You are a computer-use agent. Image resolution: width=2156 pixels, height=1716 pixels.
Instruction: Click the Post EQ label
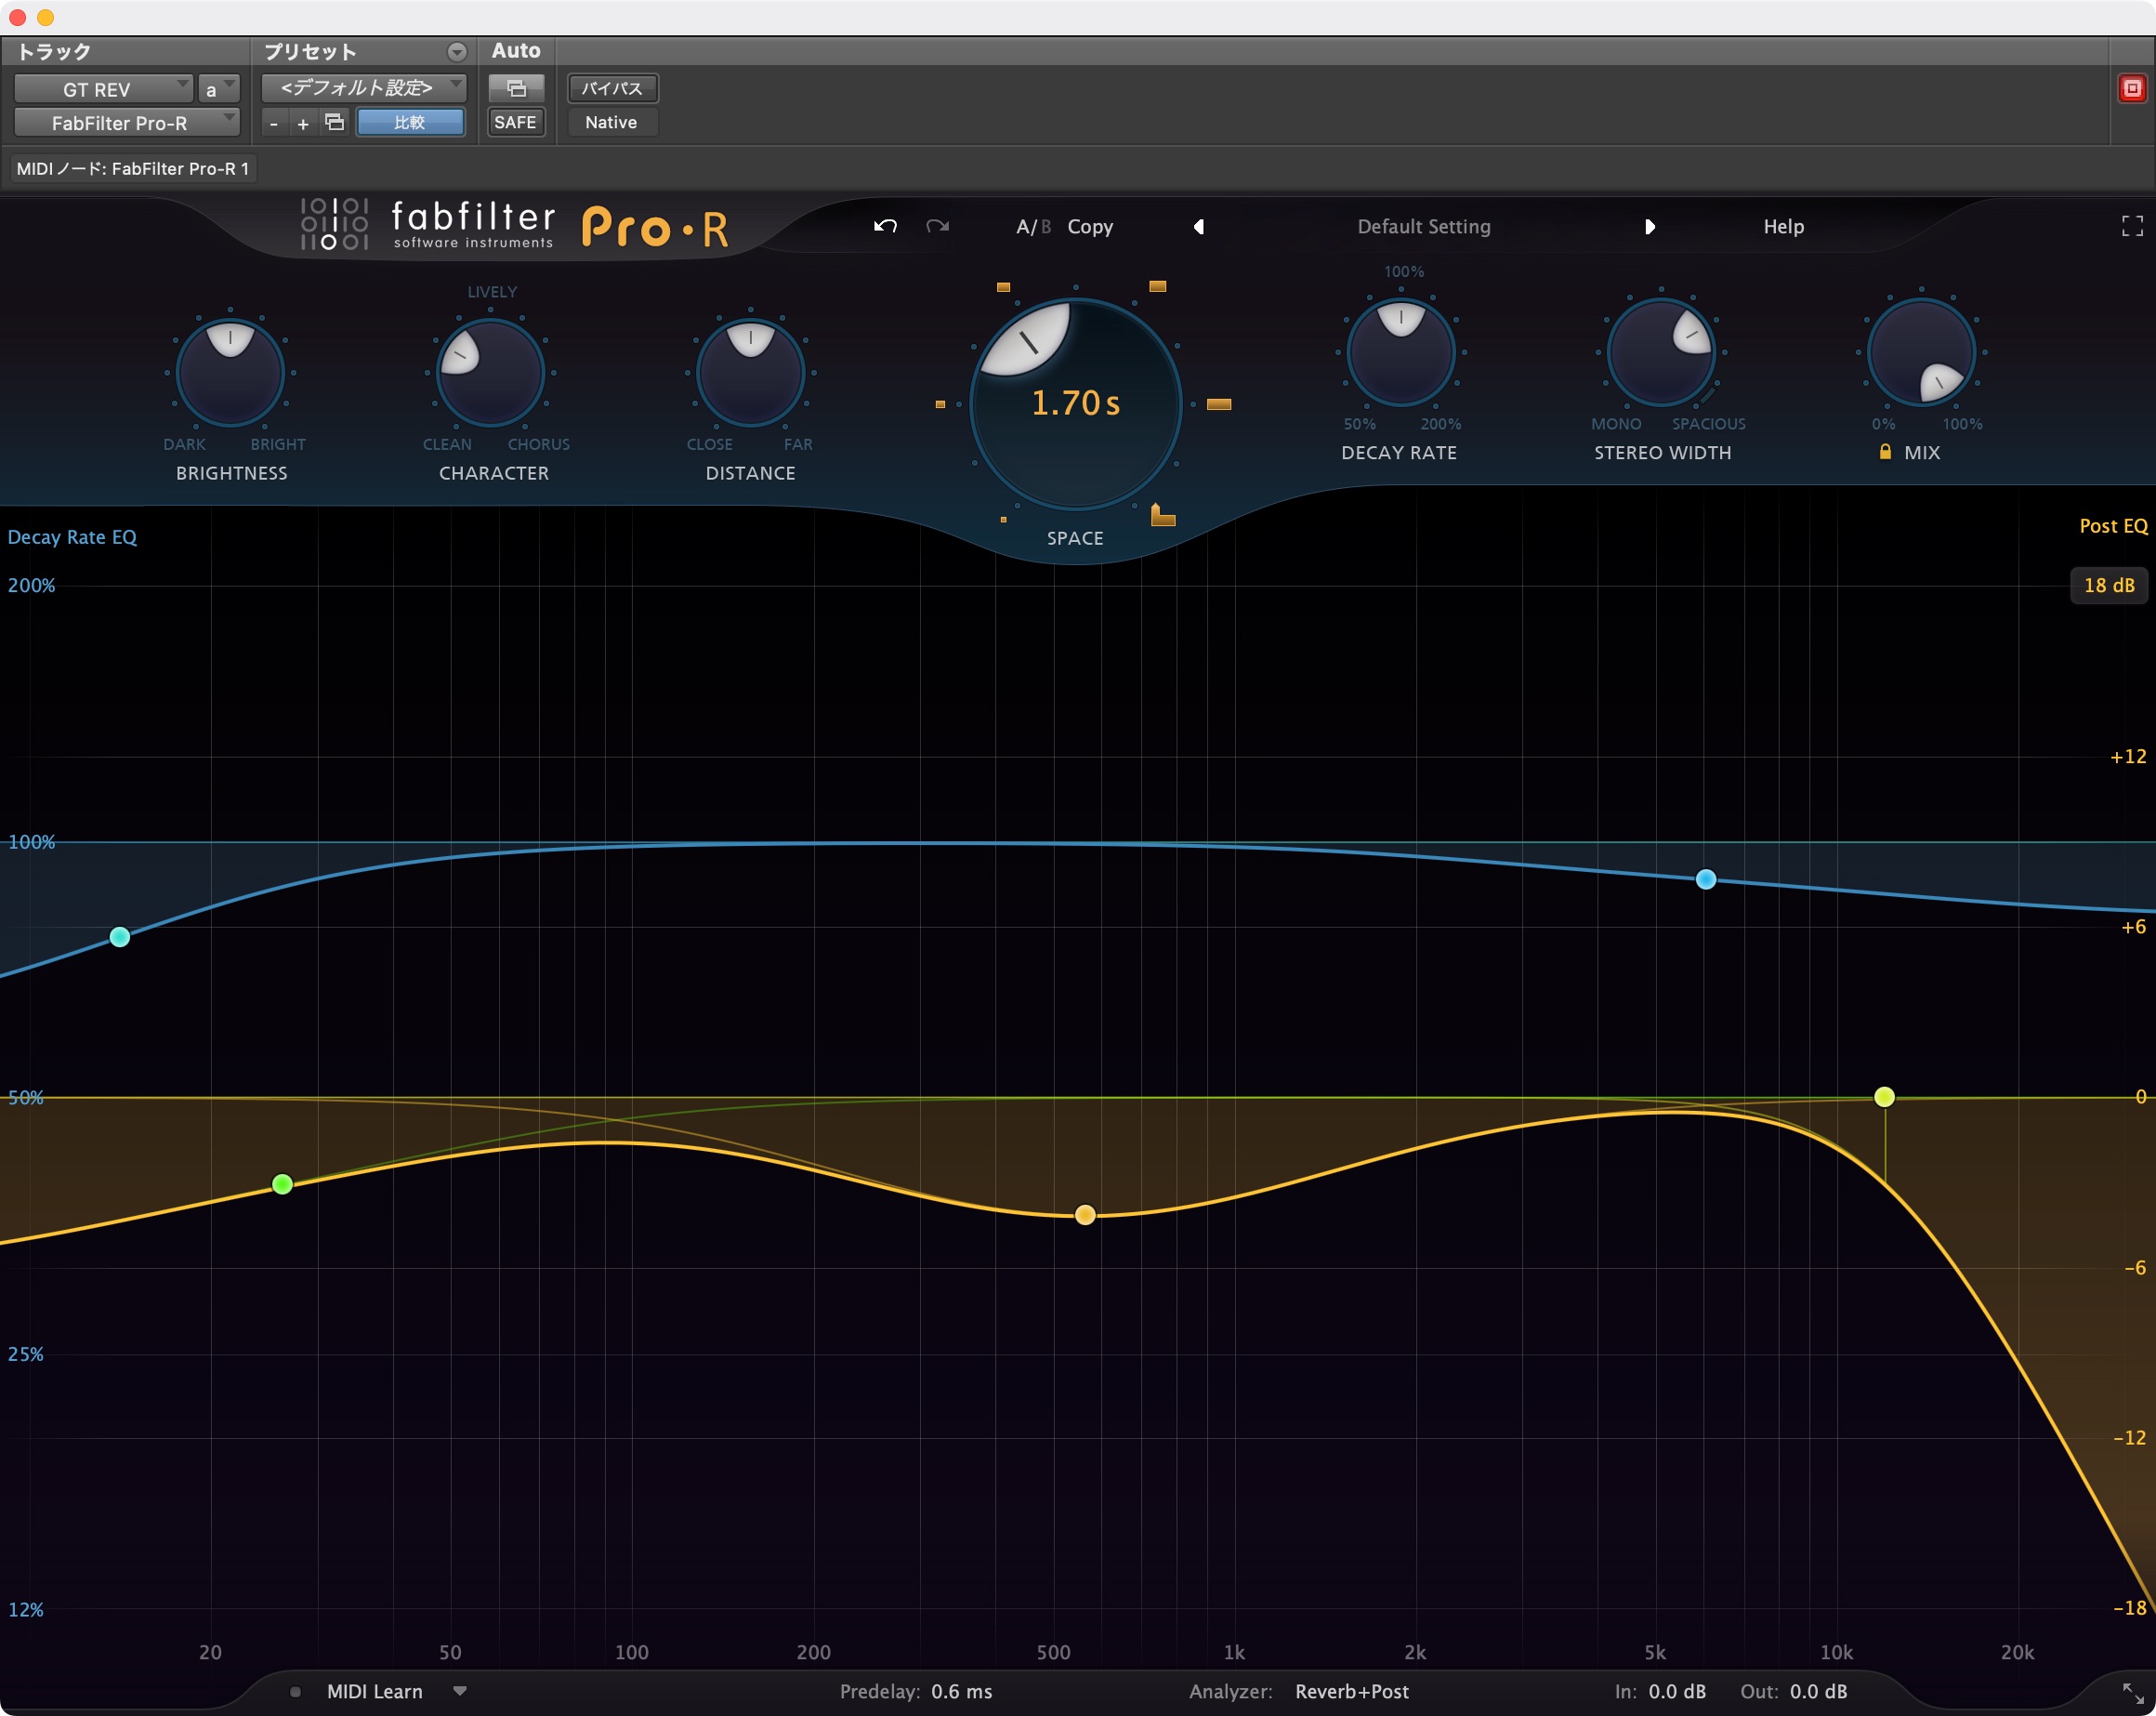pyautogui.click(x=2113, y=526)
